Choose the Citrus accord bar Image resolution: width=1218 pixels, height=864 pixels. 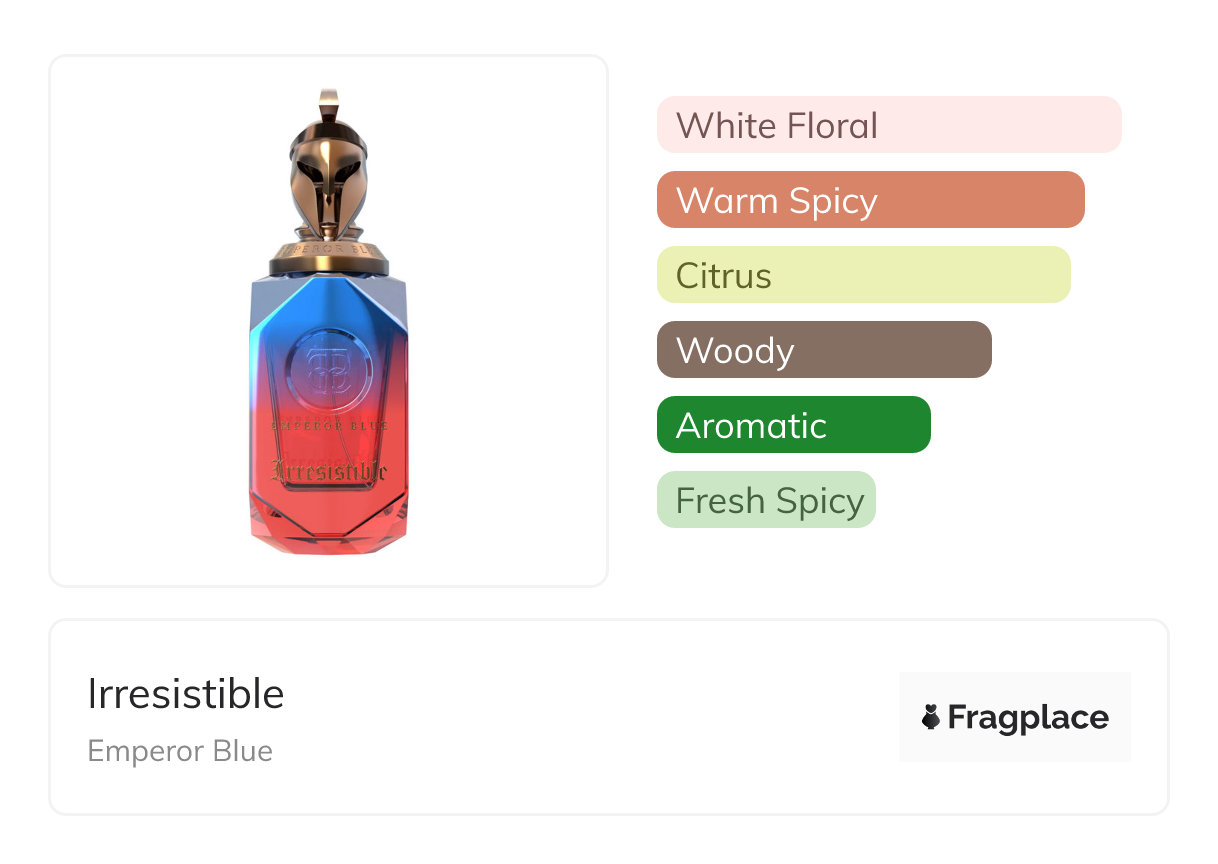pyautogui.click(x=863, y=275)
